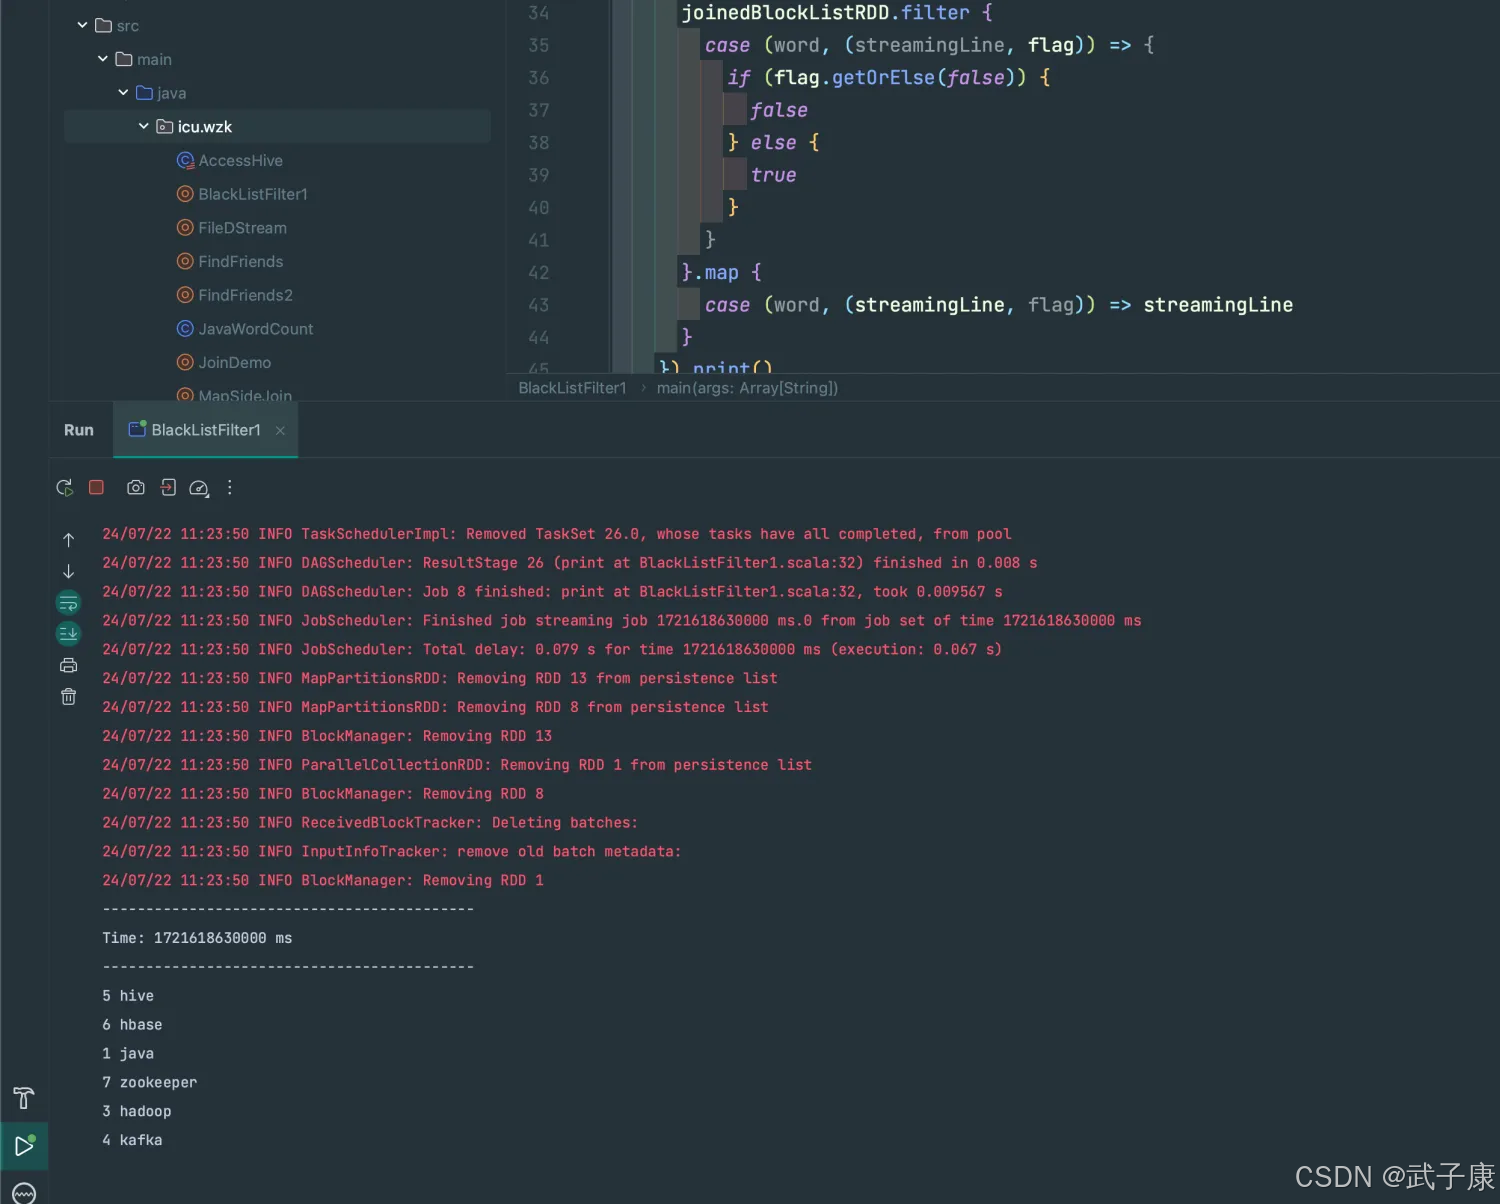Open the bottom sidebar tool window icon

point(24,1193)
